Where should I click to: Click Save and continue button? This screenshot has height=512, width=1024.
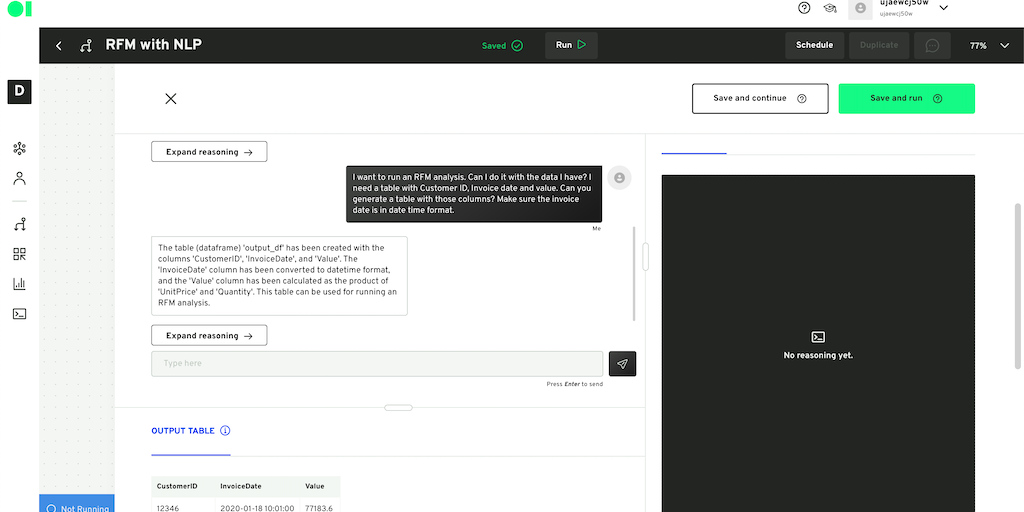pos(760,99)
